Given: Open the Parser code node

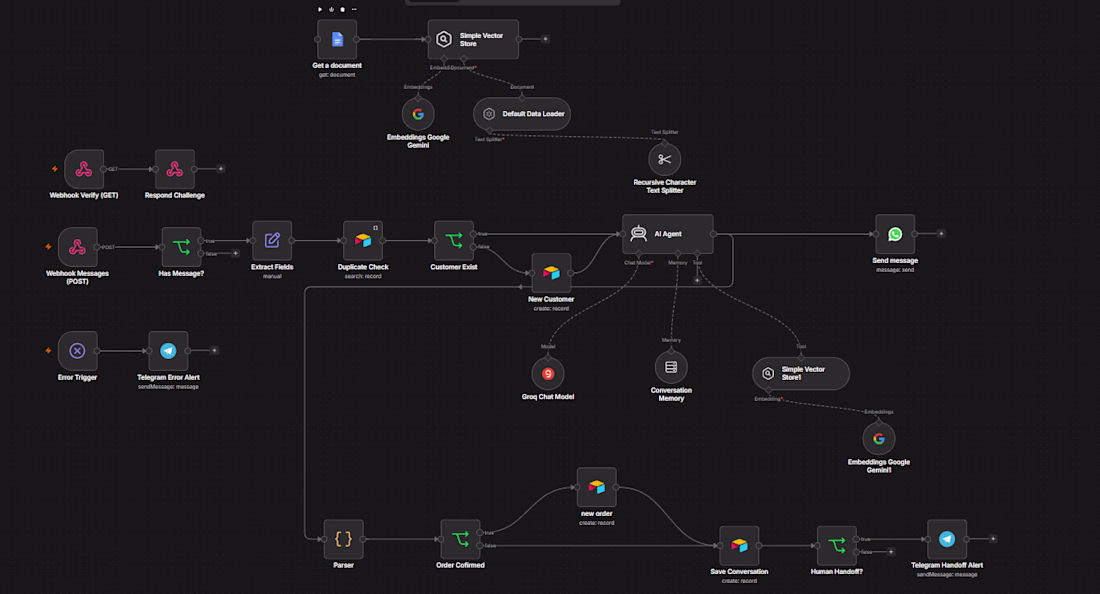Looking at the screenshot, I should click(344, 539).
